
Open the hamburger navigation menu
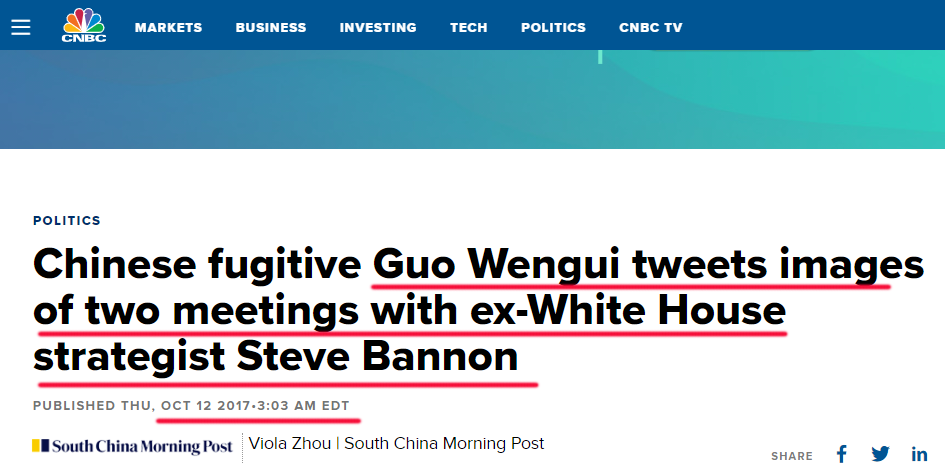pos(22,27)
